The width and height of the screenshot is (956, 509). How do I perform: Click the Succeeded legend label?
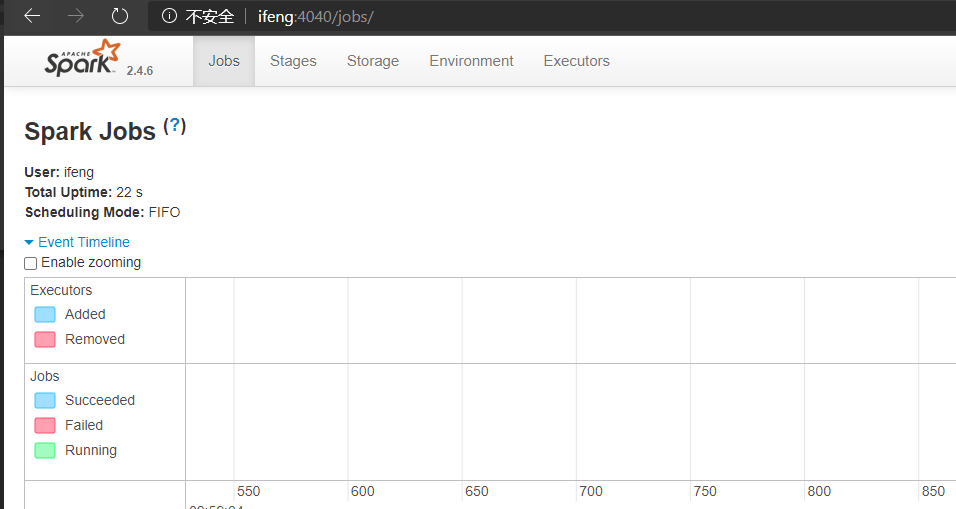pyautogui.click(x=100, y=400)
